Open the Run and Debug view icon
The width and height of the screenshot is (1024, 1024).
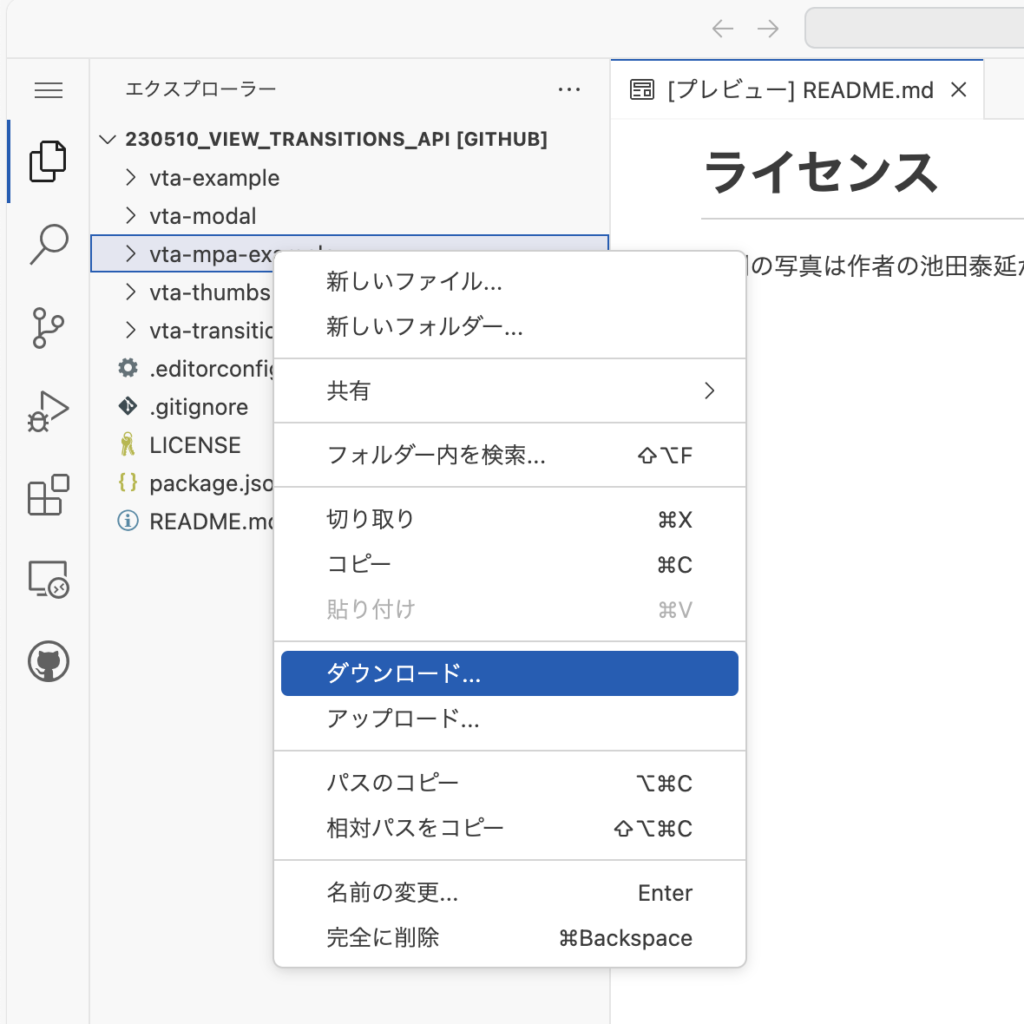(x=48, y=411)
